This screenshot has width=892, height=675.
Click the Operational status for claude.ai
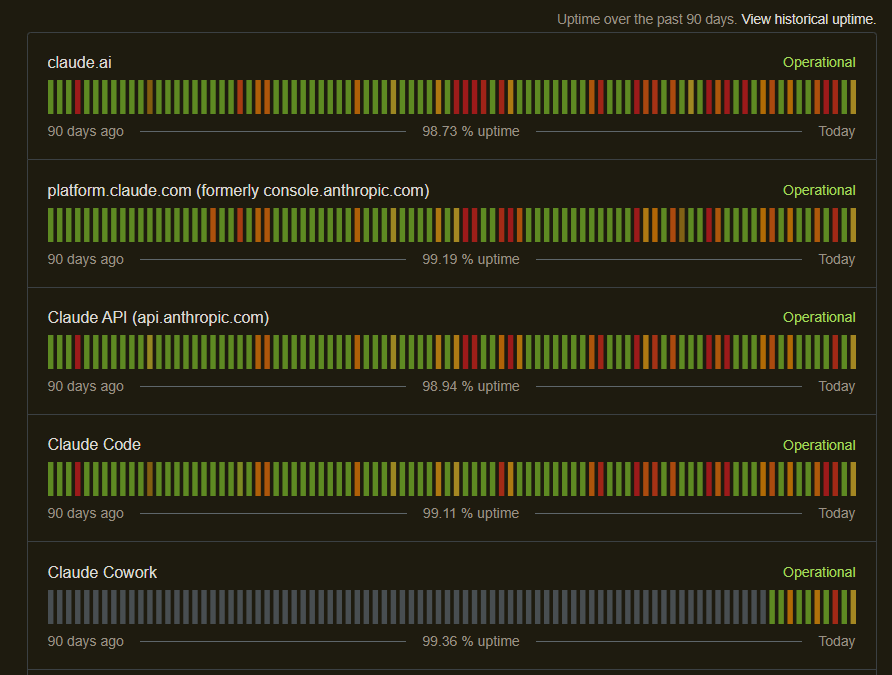click(819, 63)
